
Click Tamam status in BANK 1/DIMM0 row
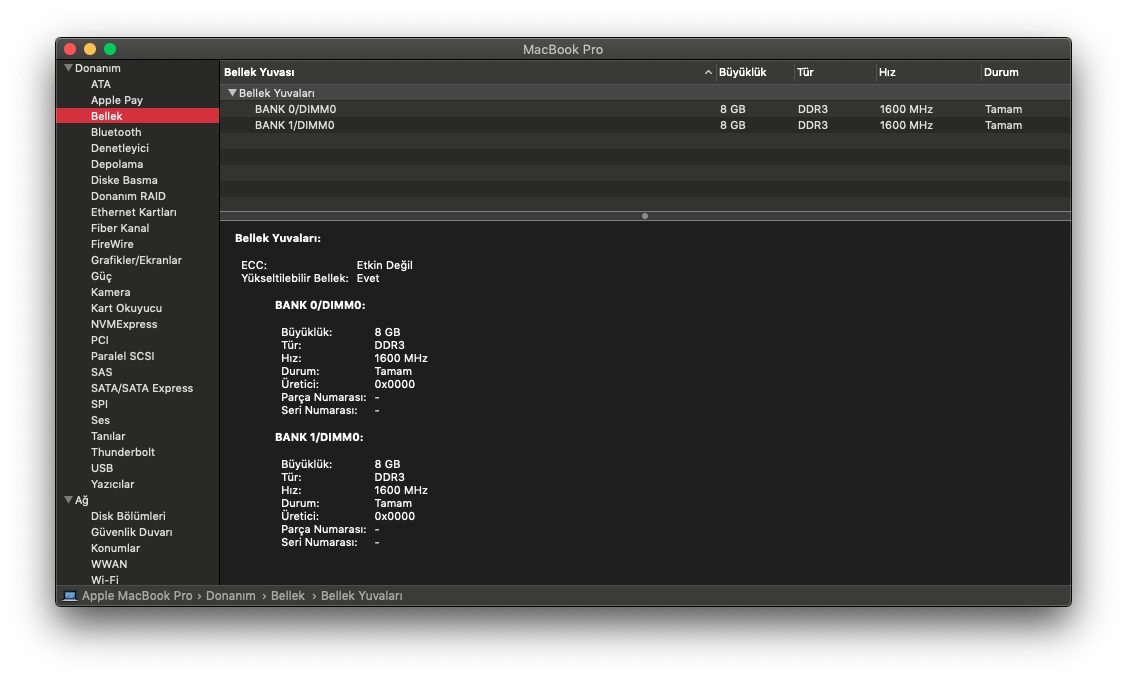[1003, 125]
